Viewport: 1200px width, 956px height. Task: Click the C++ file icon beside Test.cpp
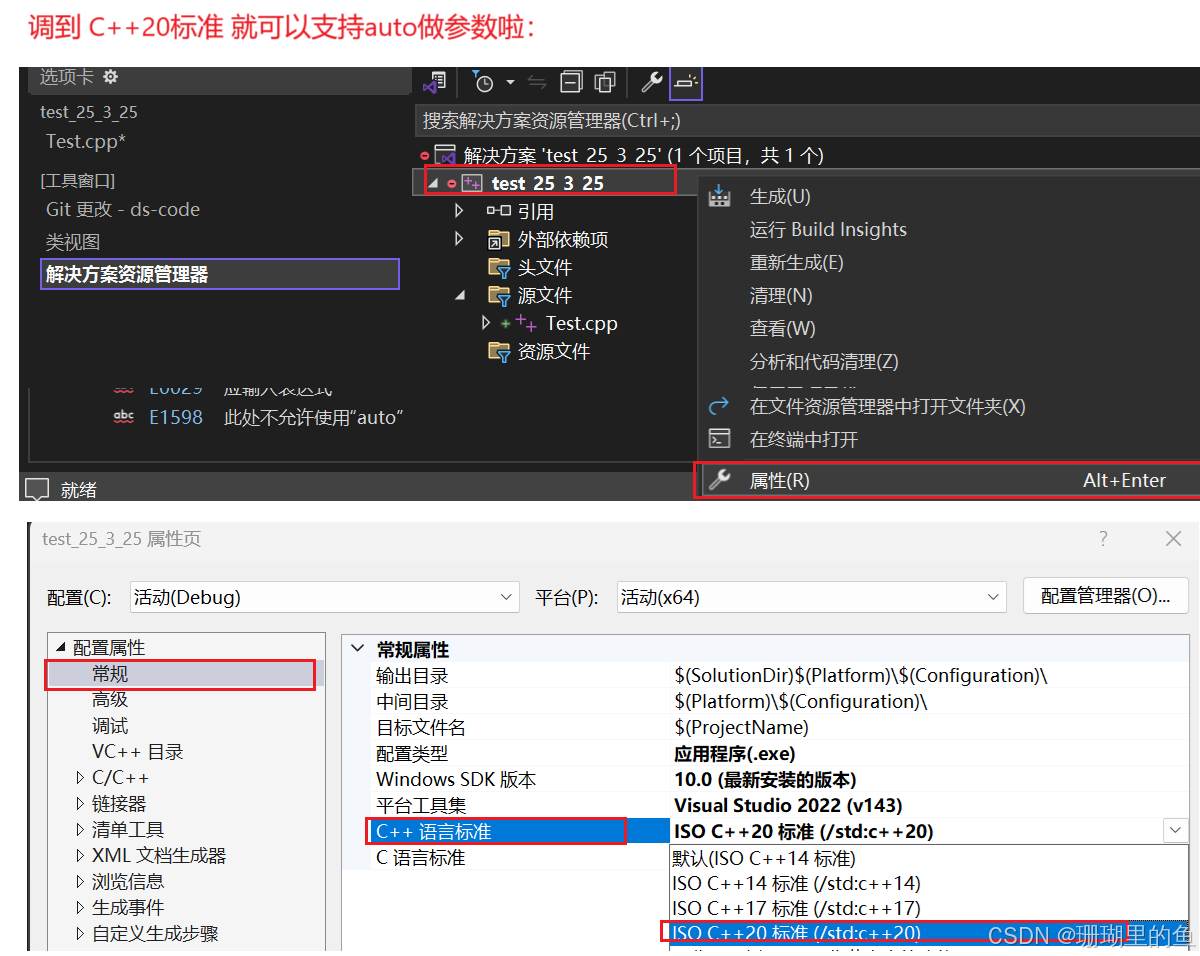526,322
